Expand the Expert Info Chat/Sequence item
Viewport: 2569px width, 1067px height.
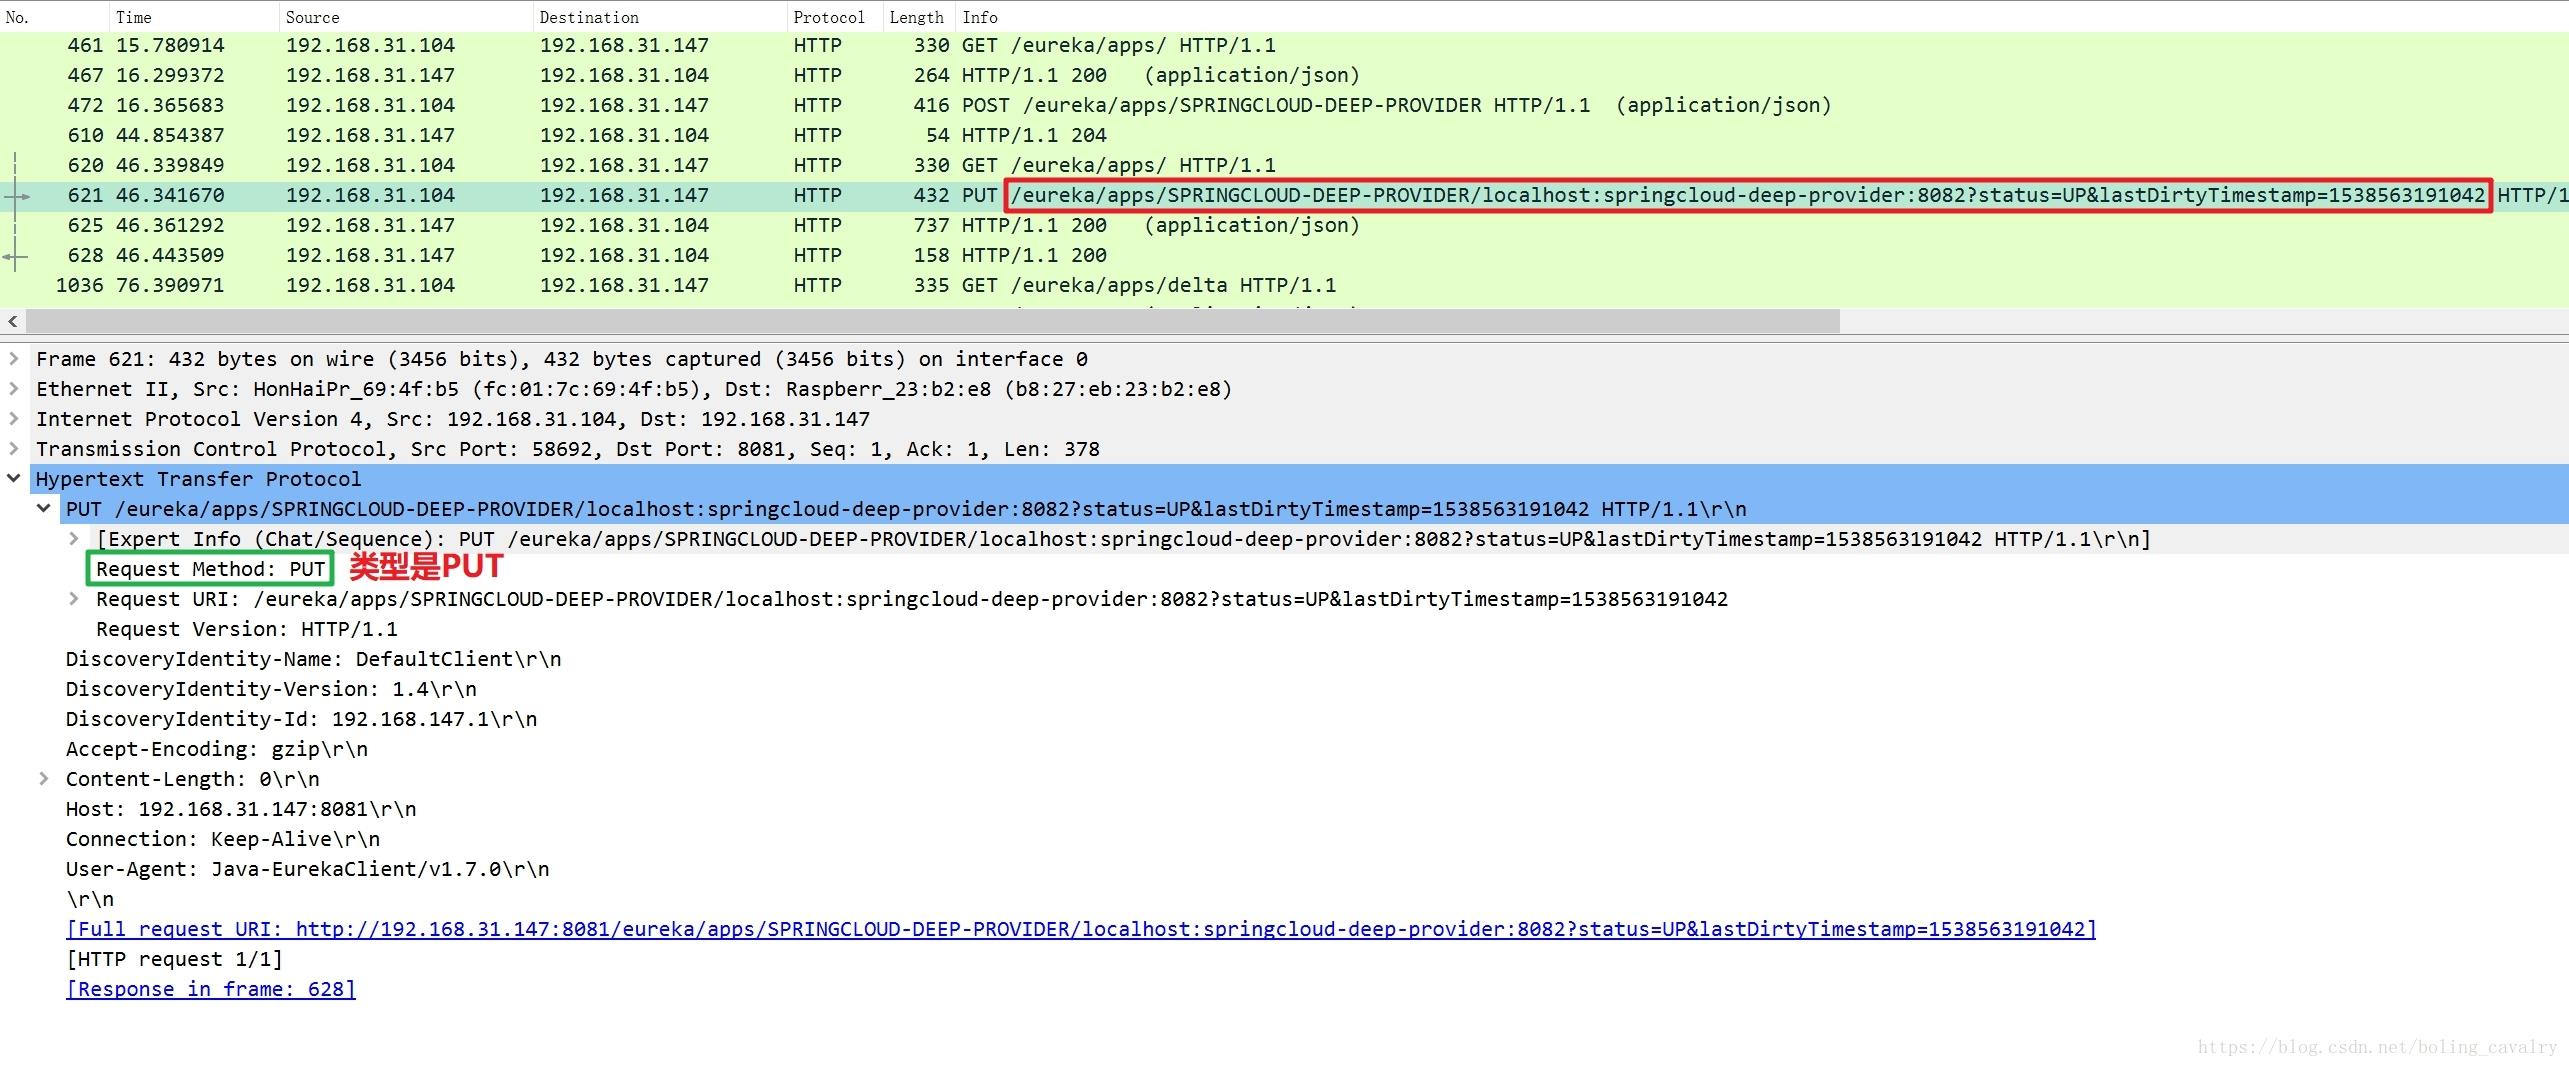(74, 538)
